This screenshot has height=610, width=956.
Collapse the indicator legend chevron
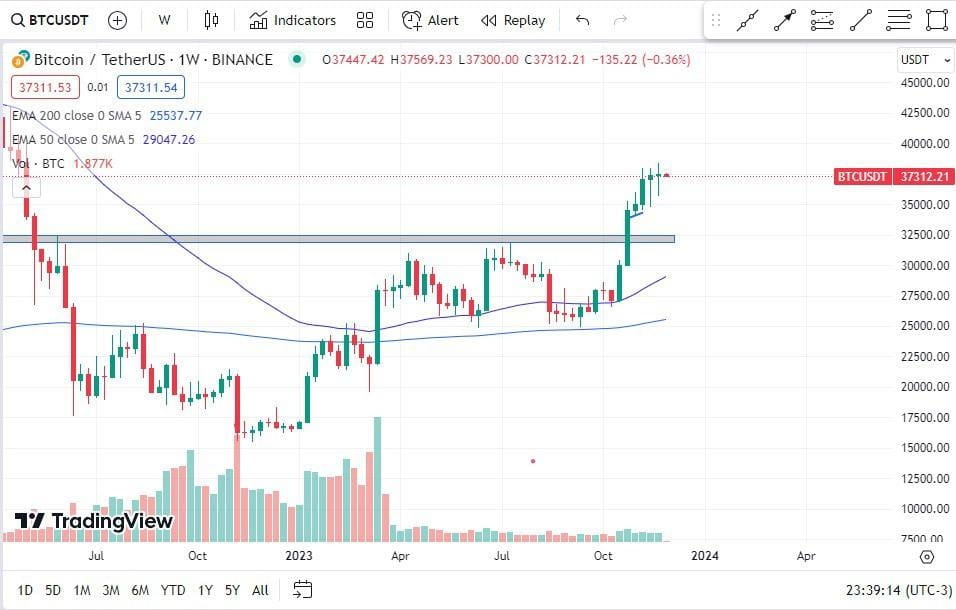26,185
